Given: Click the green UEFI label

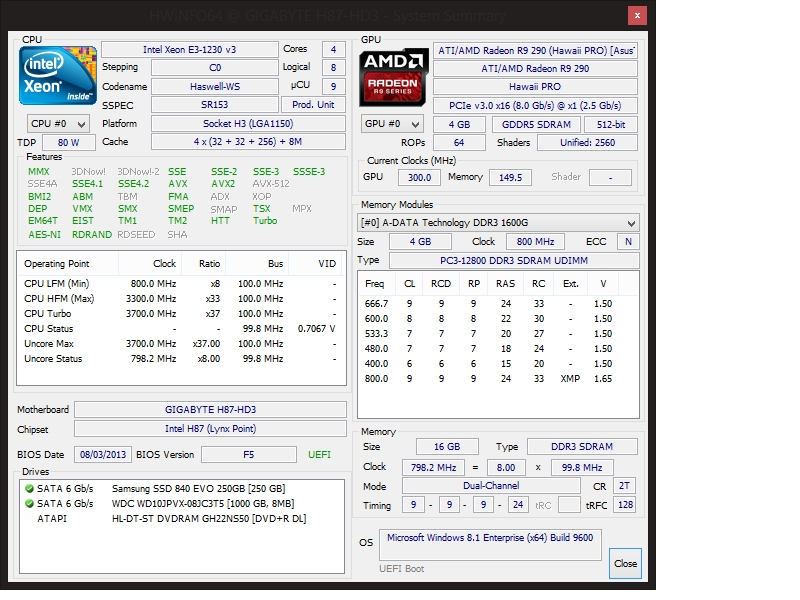Looking at the screenshot, I should 319,455.
